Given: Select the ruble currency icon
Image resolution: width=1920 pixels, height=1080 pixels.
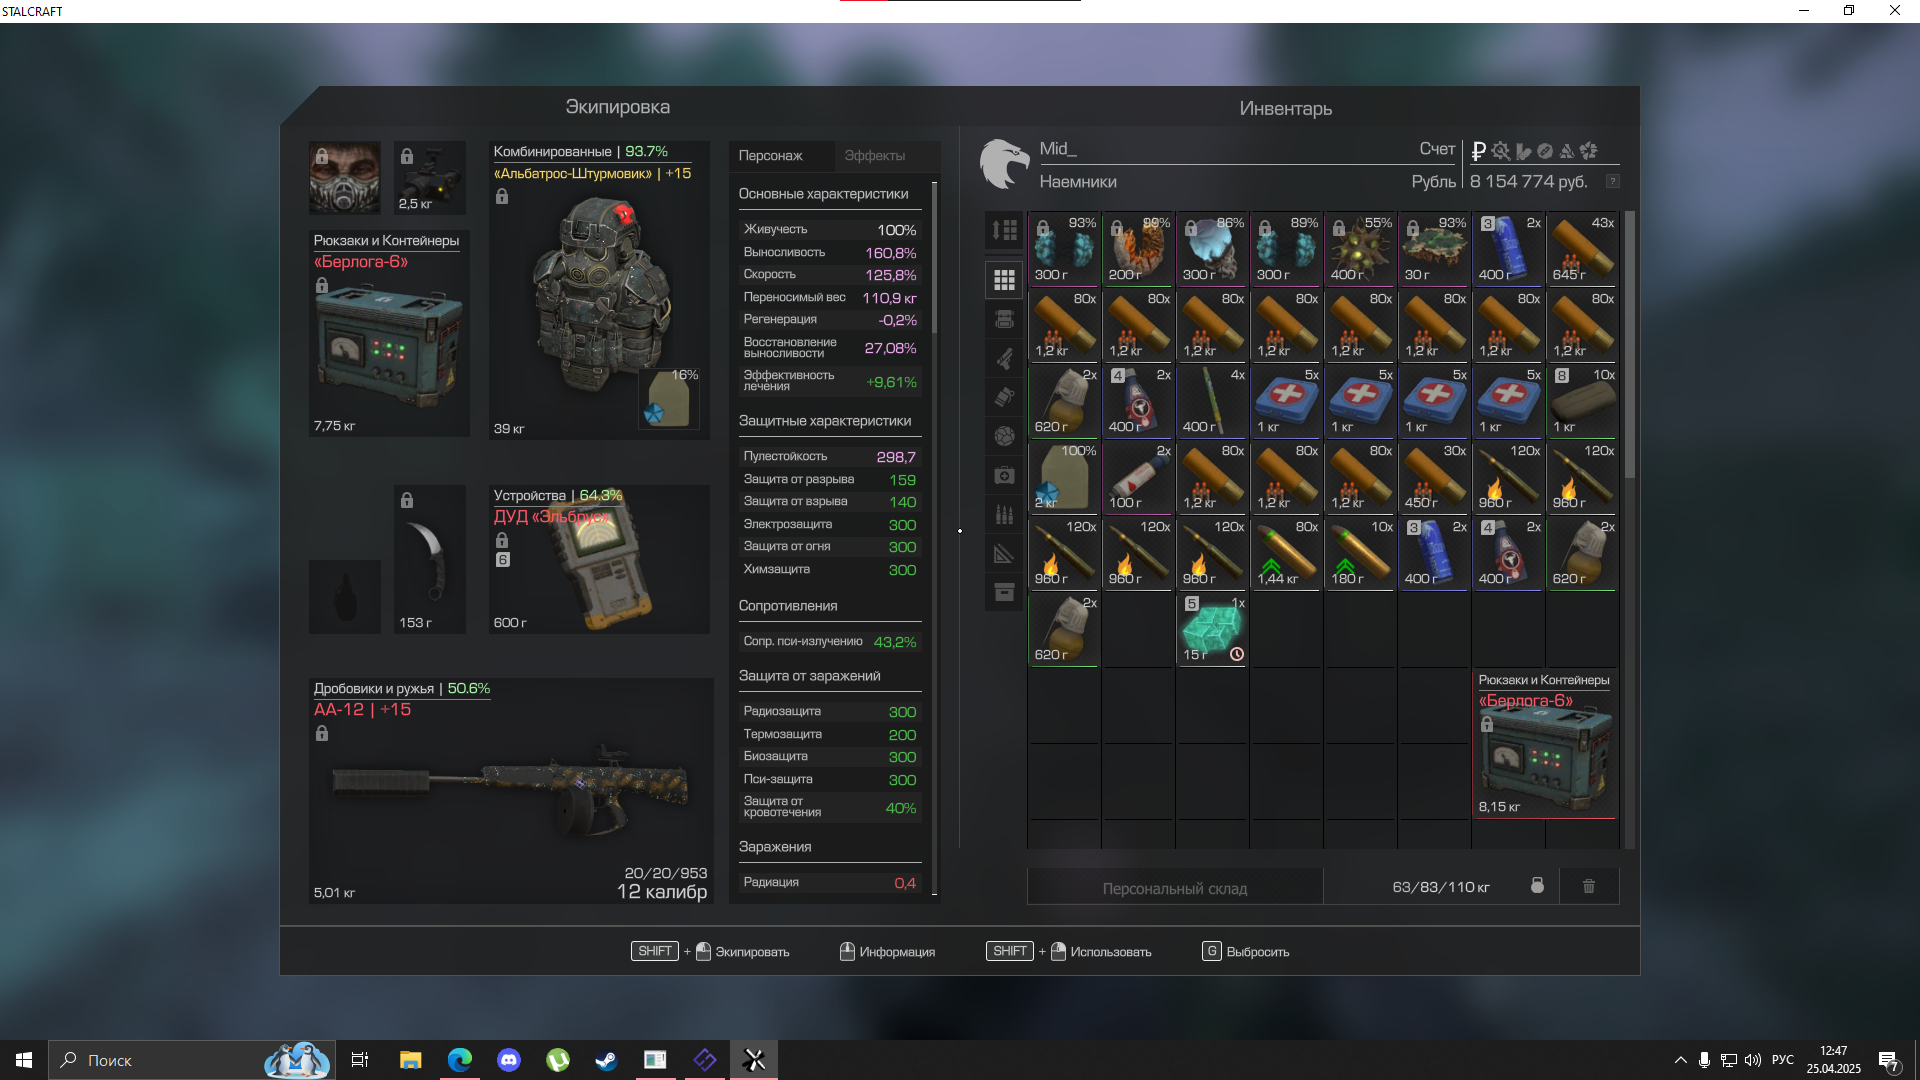Looking at the screenshot, I should tap(1478, 151).
